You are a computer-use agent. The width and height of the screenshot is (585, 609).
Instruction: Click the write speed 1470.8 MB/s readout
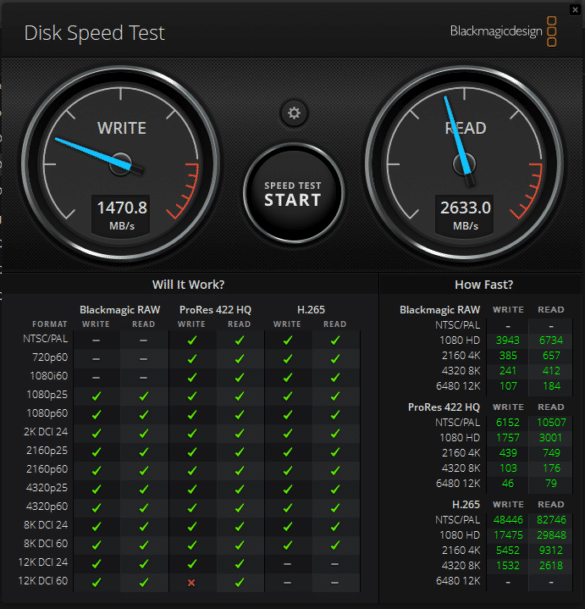(122, 215)
